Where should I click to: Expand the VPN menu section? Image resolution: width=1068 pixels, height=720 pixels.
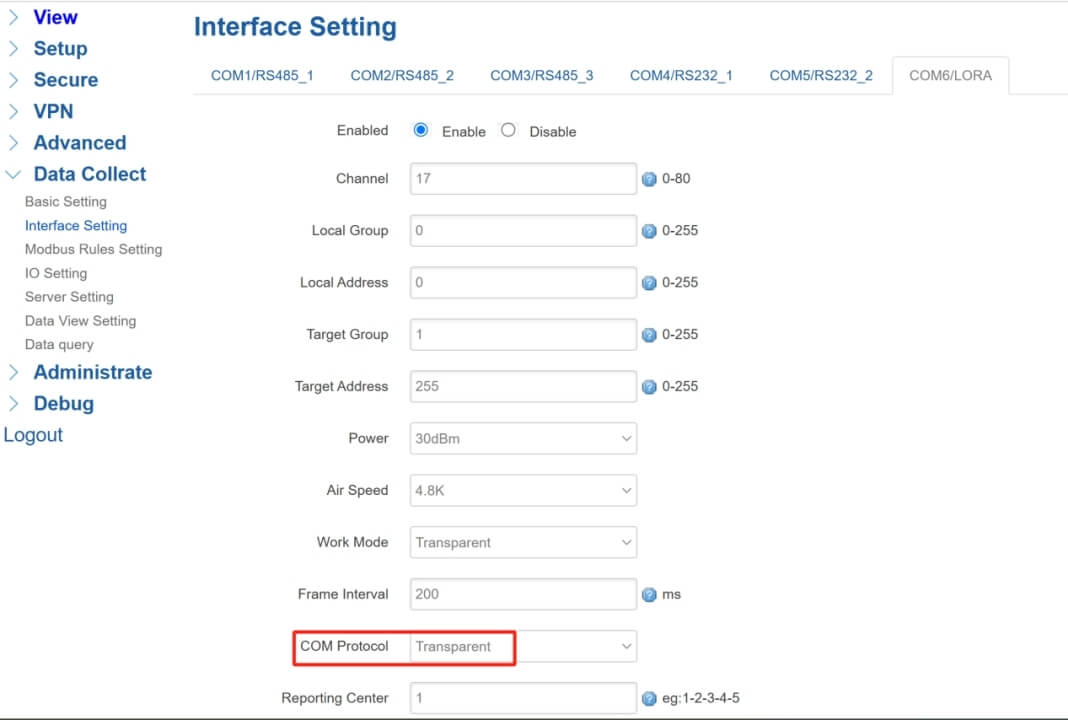(53, 111)
